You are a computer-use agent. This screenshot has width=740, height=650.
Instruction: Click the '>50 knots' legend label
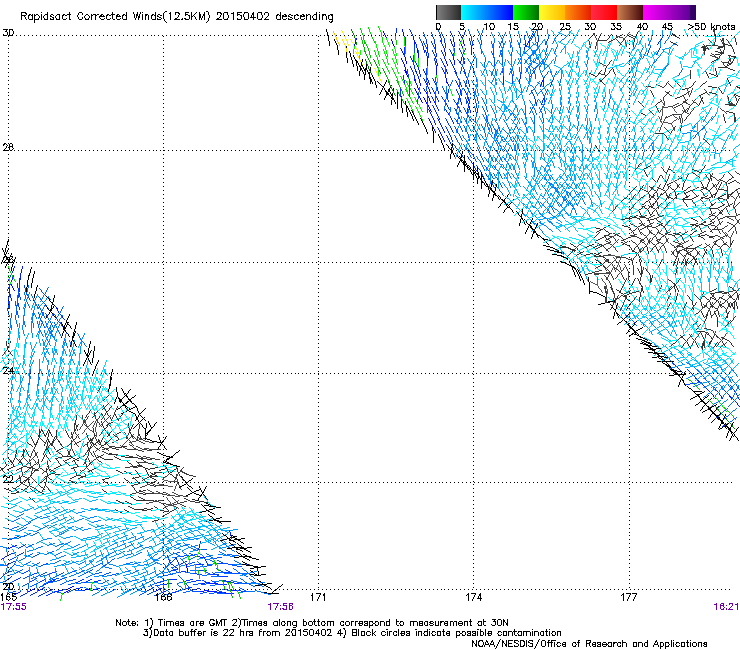point(711,27)
